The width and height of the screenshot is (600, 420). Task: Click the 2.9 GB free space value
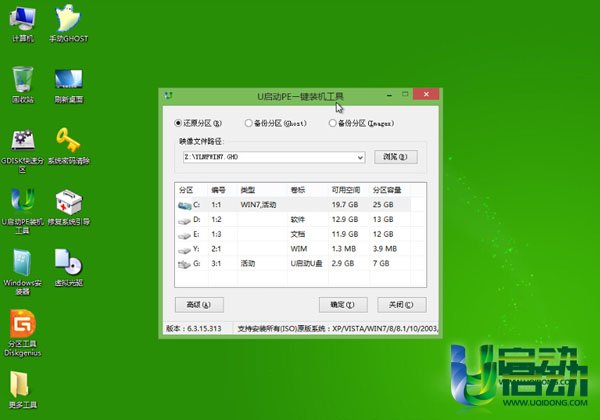(x=343, y=264)
